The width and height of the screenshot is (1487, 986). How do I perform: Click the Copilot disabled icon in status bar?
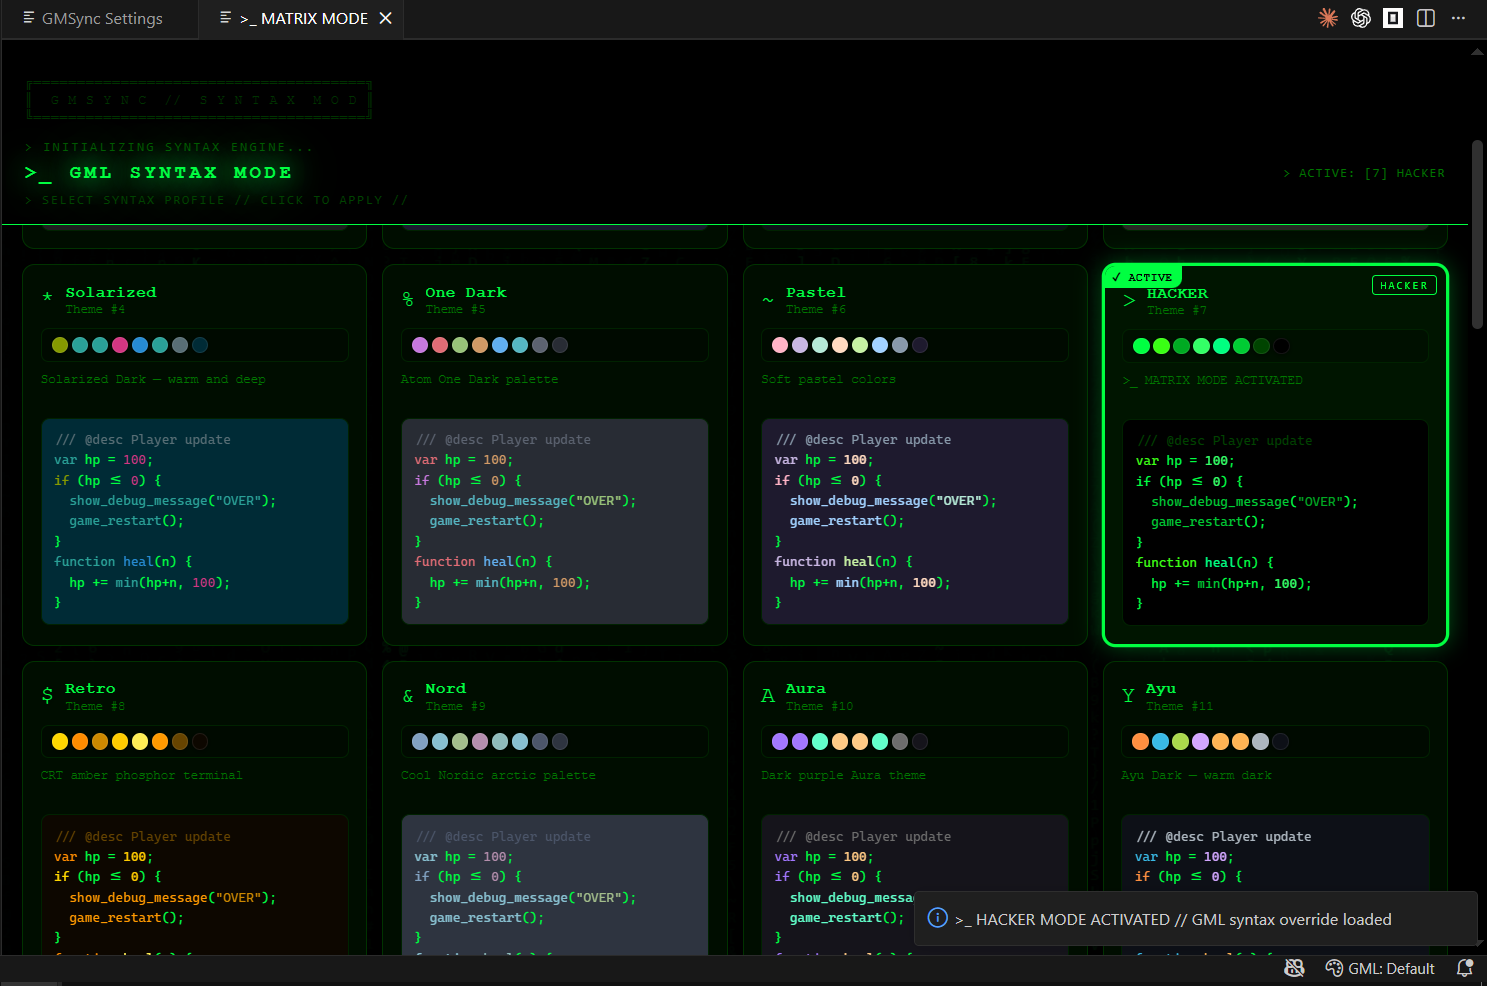[1294, 968]
